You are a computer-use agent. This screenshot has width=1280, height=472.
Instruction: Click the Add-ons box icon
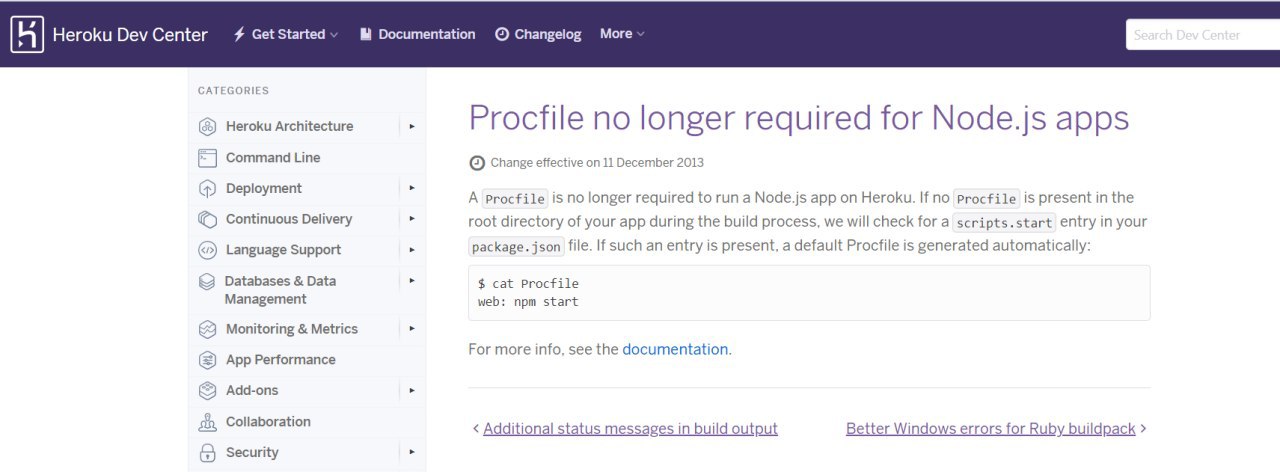(207, 391)
